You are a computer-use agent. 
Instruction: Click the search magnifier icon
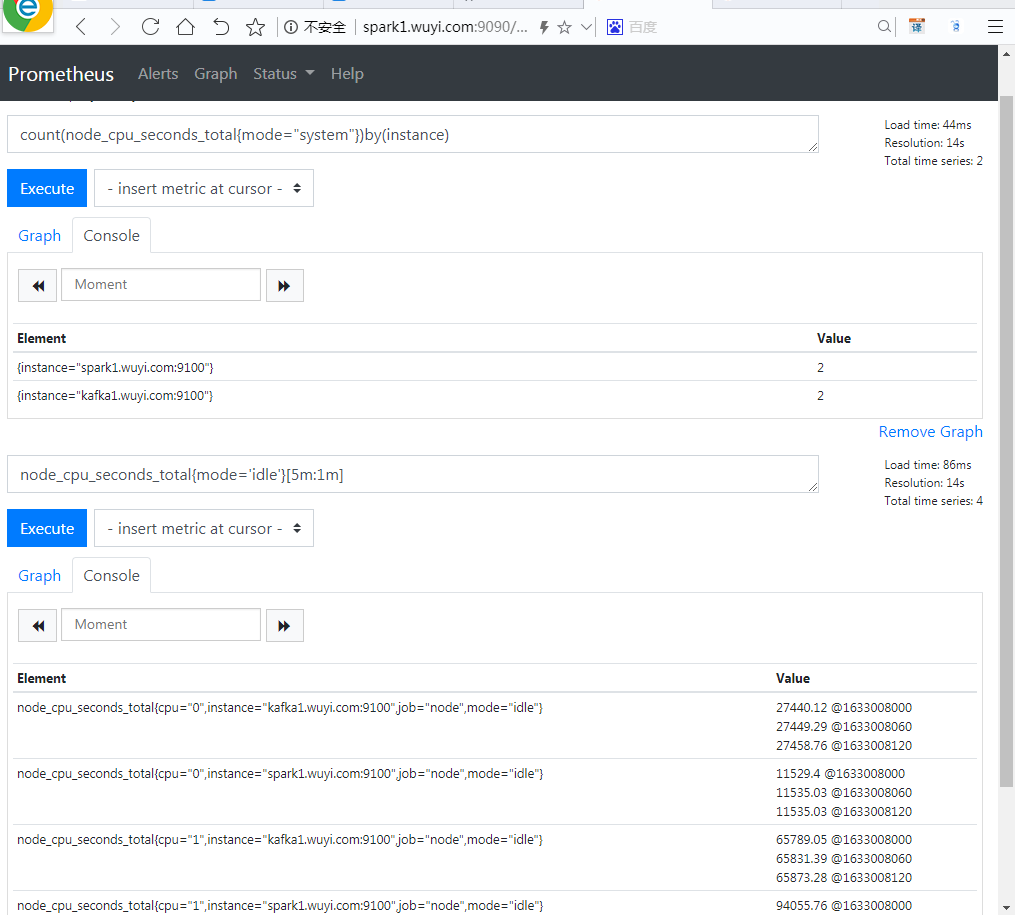tap(884, 27)
